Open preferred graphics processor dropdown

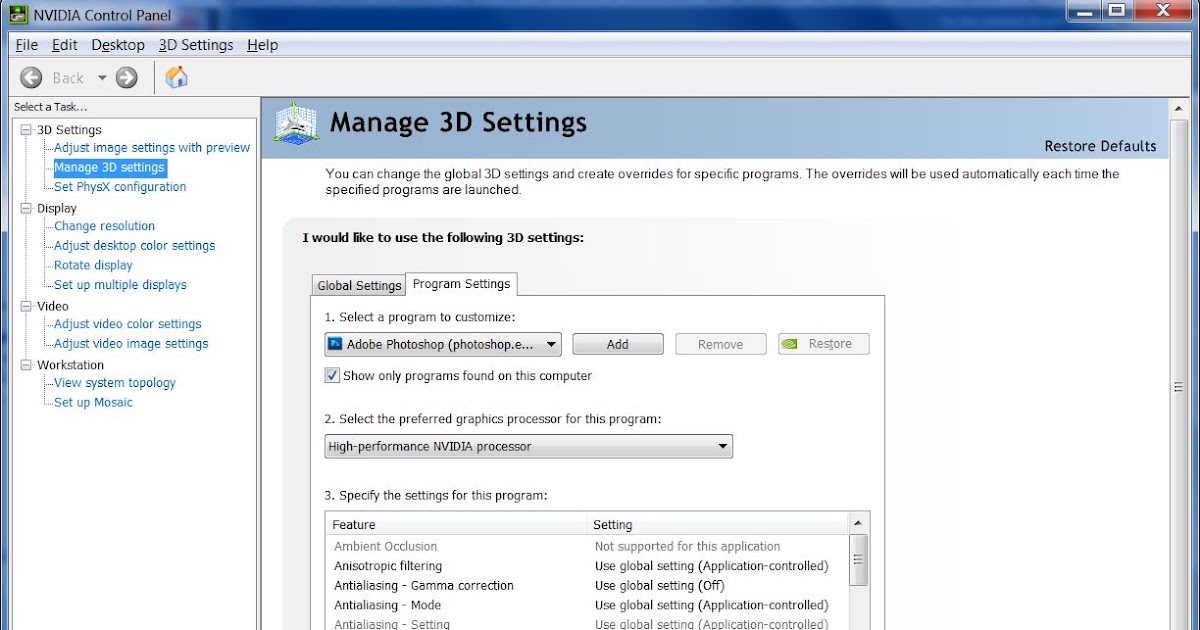click(529, 447)
